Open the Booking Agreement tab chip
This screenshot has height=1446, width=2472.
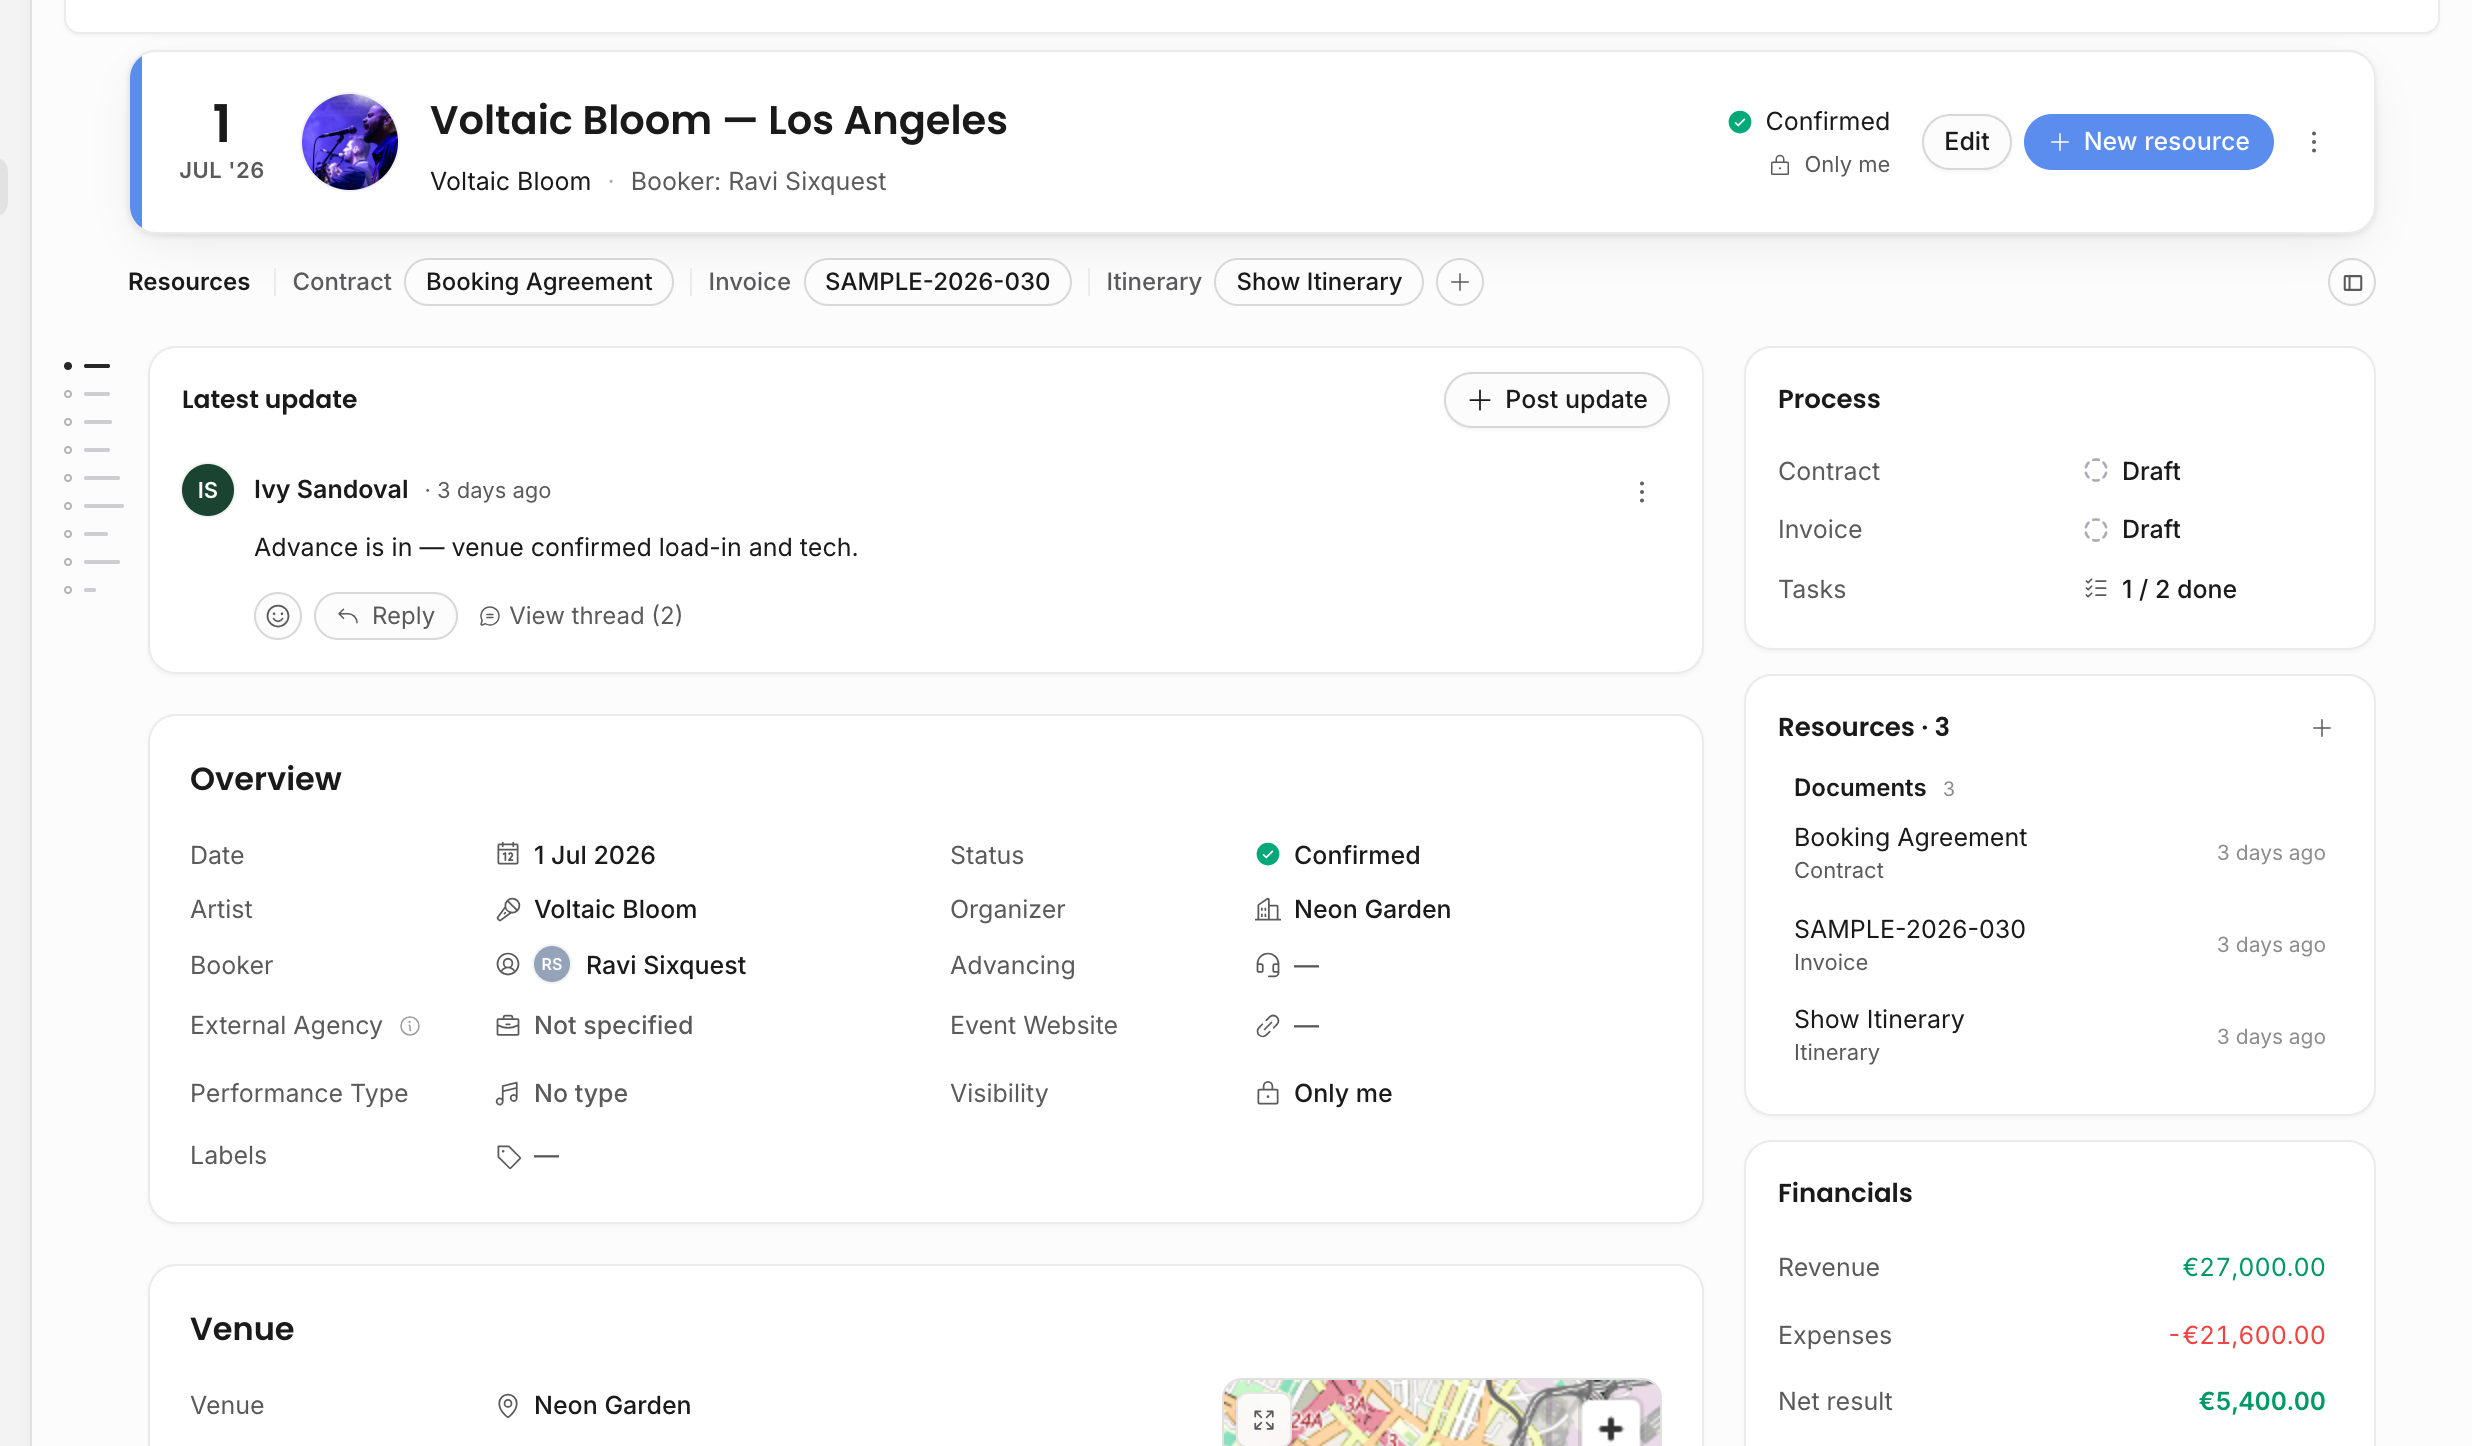(539, 282)
